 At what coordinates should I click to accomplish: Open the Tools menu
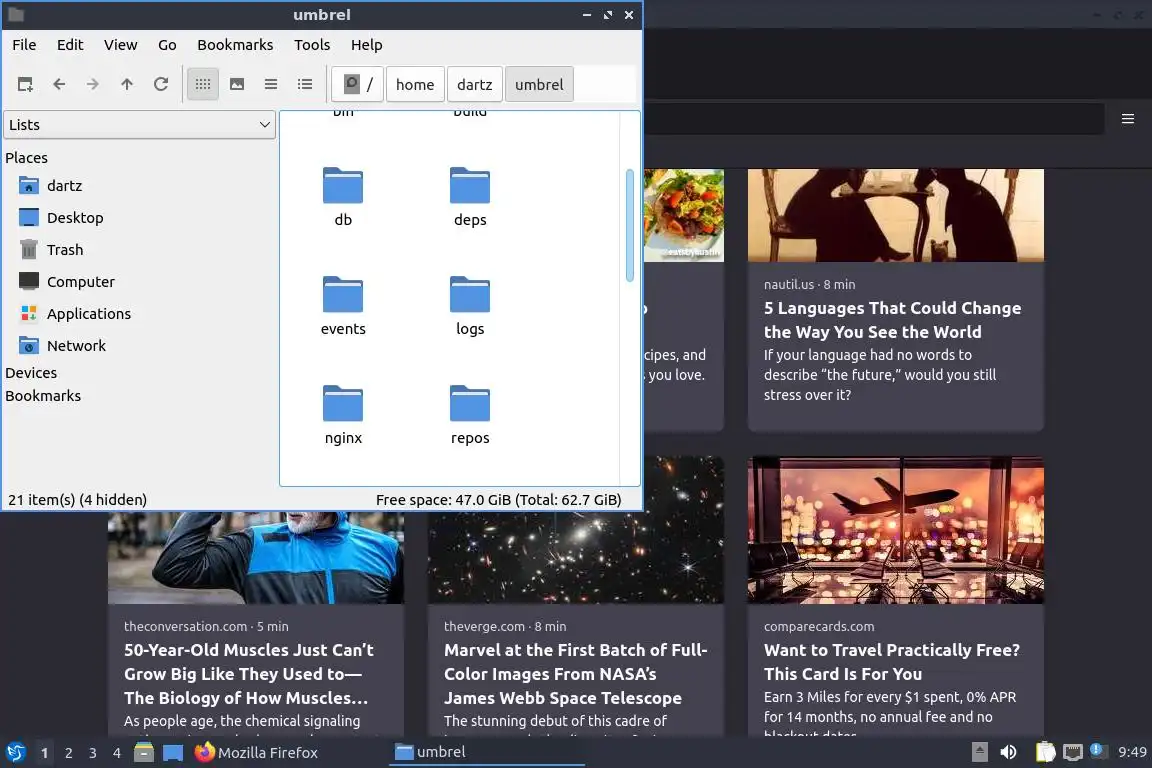(312, 45)
